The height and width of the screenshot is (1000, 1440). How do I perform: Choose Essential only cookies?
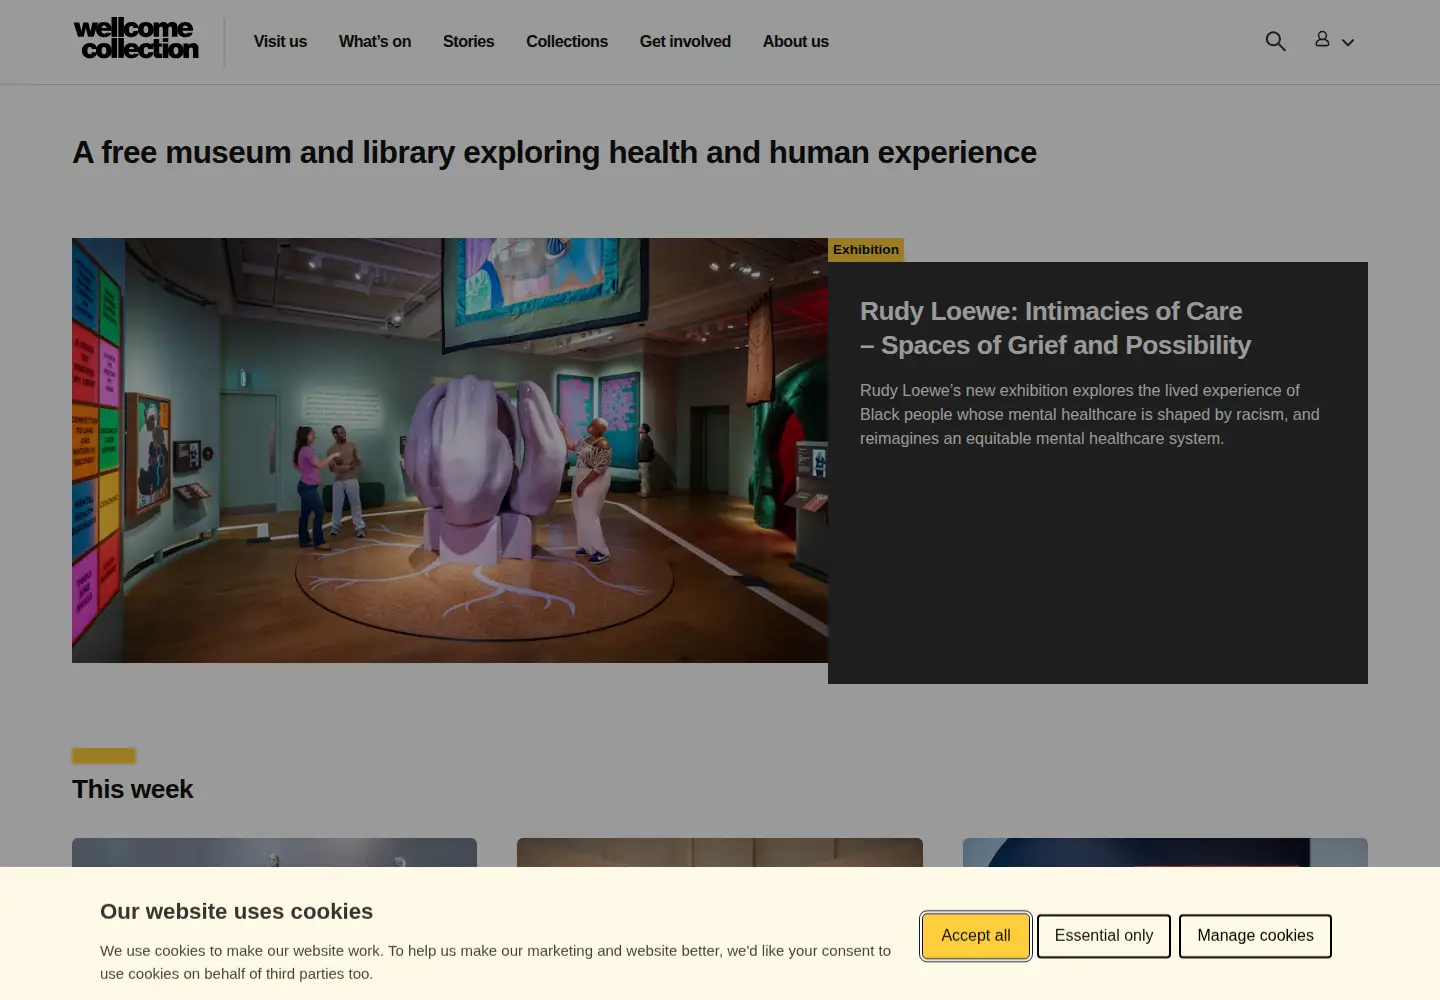pos(1104,936)
